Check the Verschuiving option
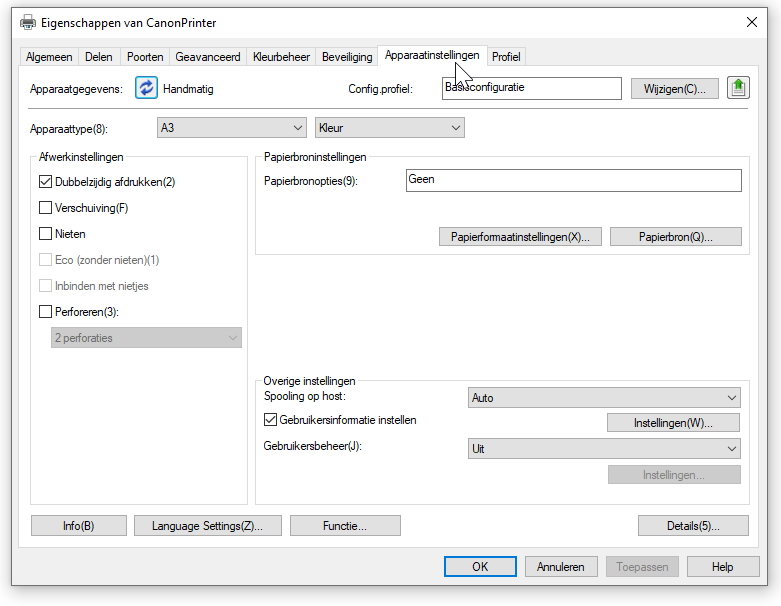This screenshot has height=606, width=781. [x=45, y=208]
